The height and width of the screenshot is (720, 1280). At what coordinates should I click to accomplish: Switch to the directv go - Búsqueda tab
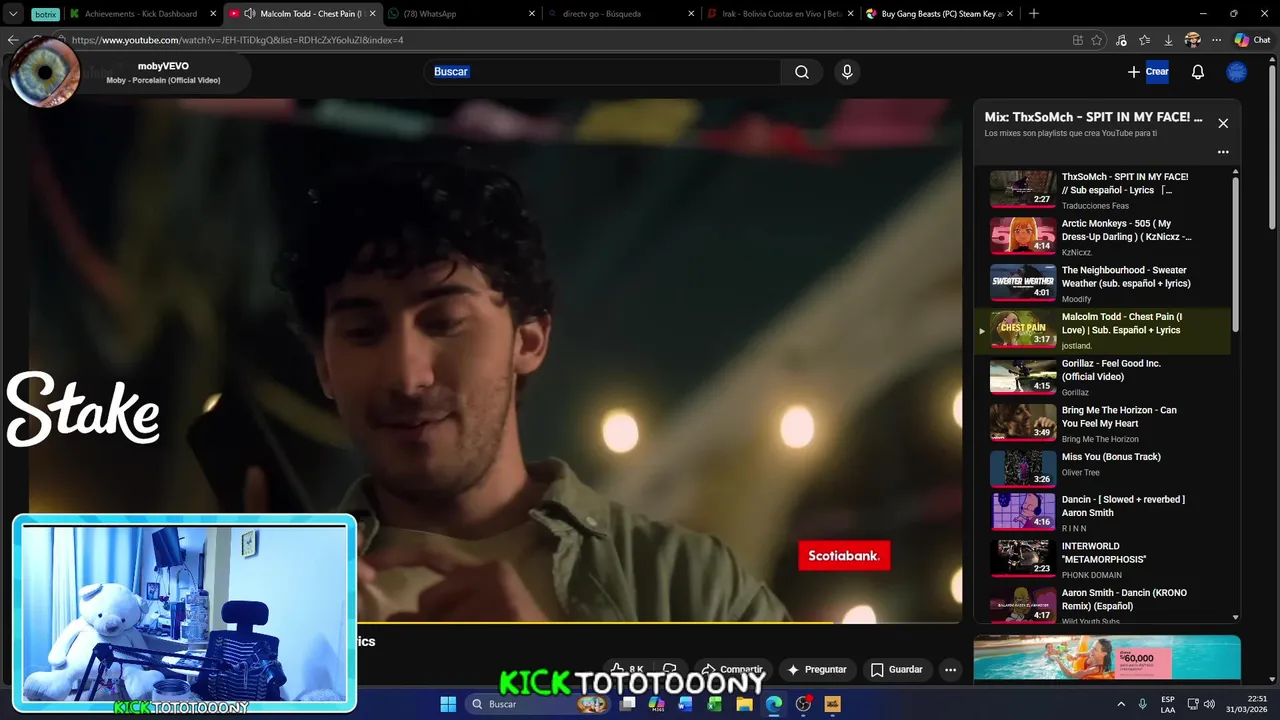point(620,14)
